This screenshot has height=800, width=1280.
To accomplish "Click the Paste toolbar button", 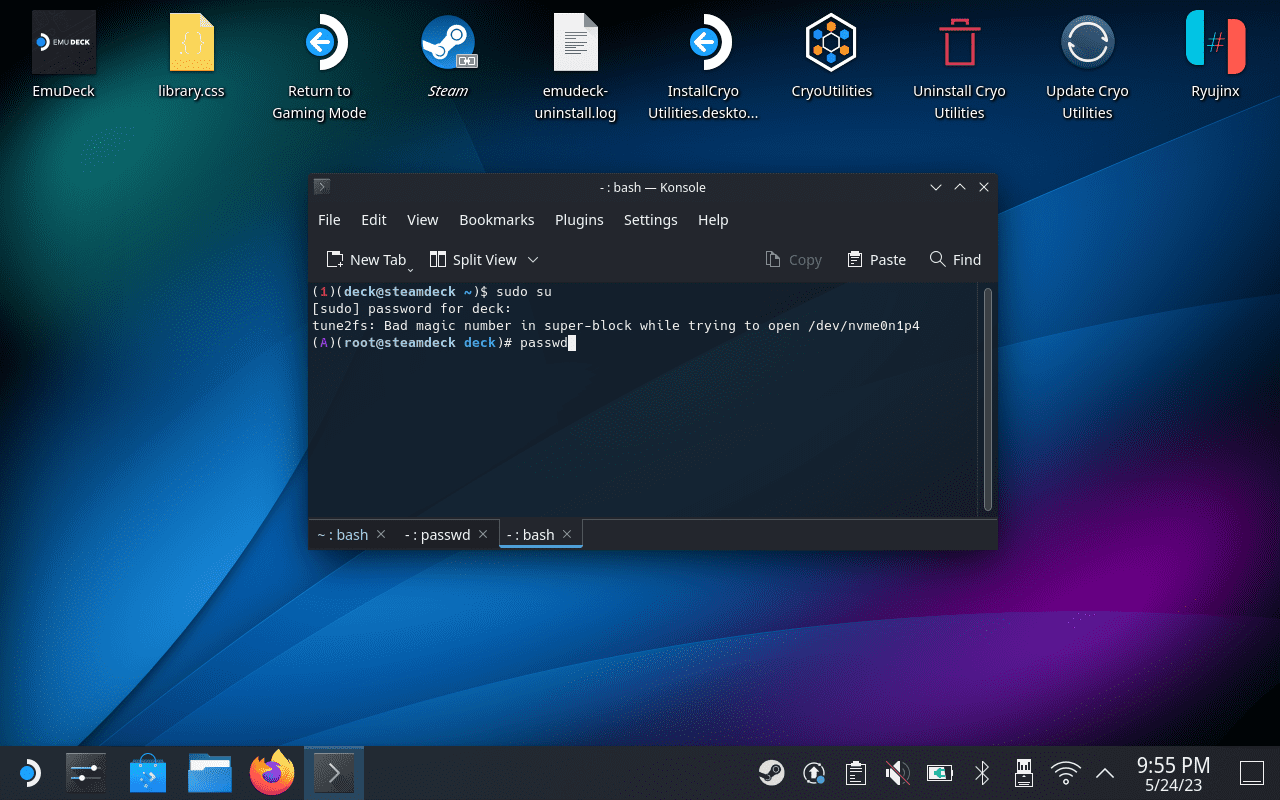I will [876, 260].
